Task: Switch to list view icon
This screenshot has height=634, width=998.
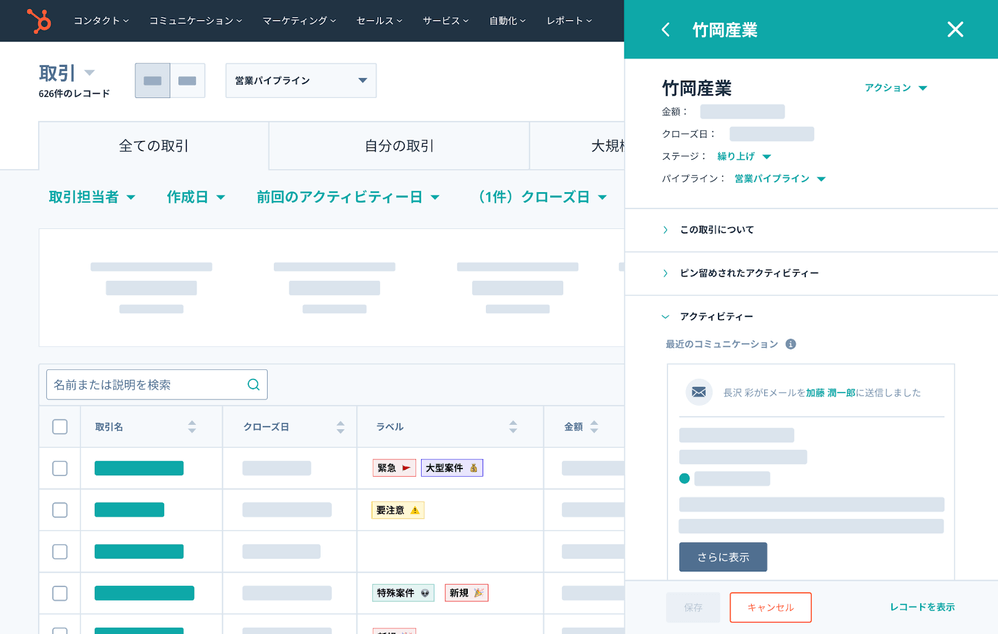Action: pyautogui.click(x=152, y=81)
